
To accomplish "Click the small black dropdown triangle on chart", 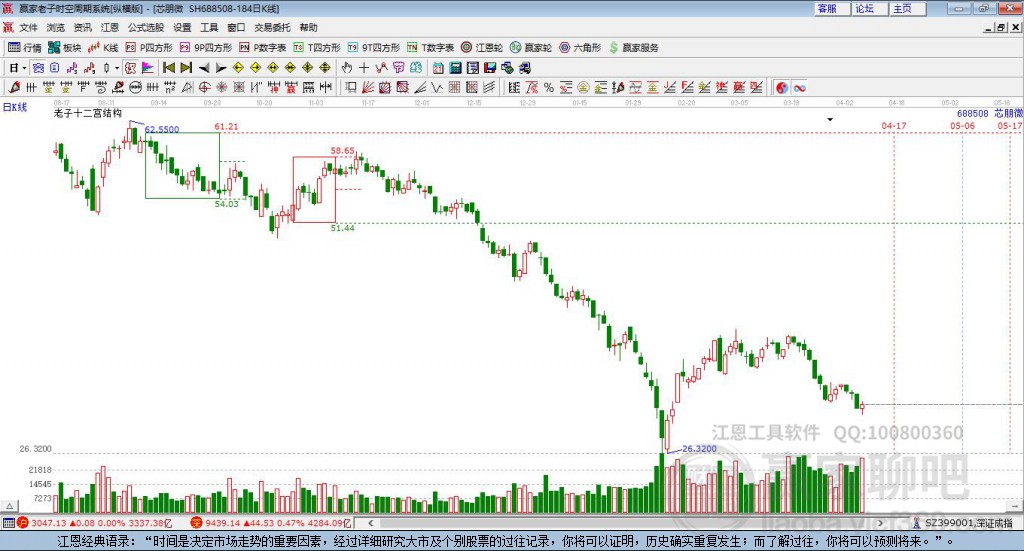I will 830,119.
